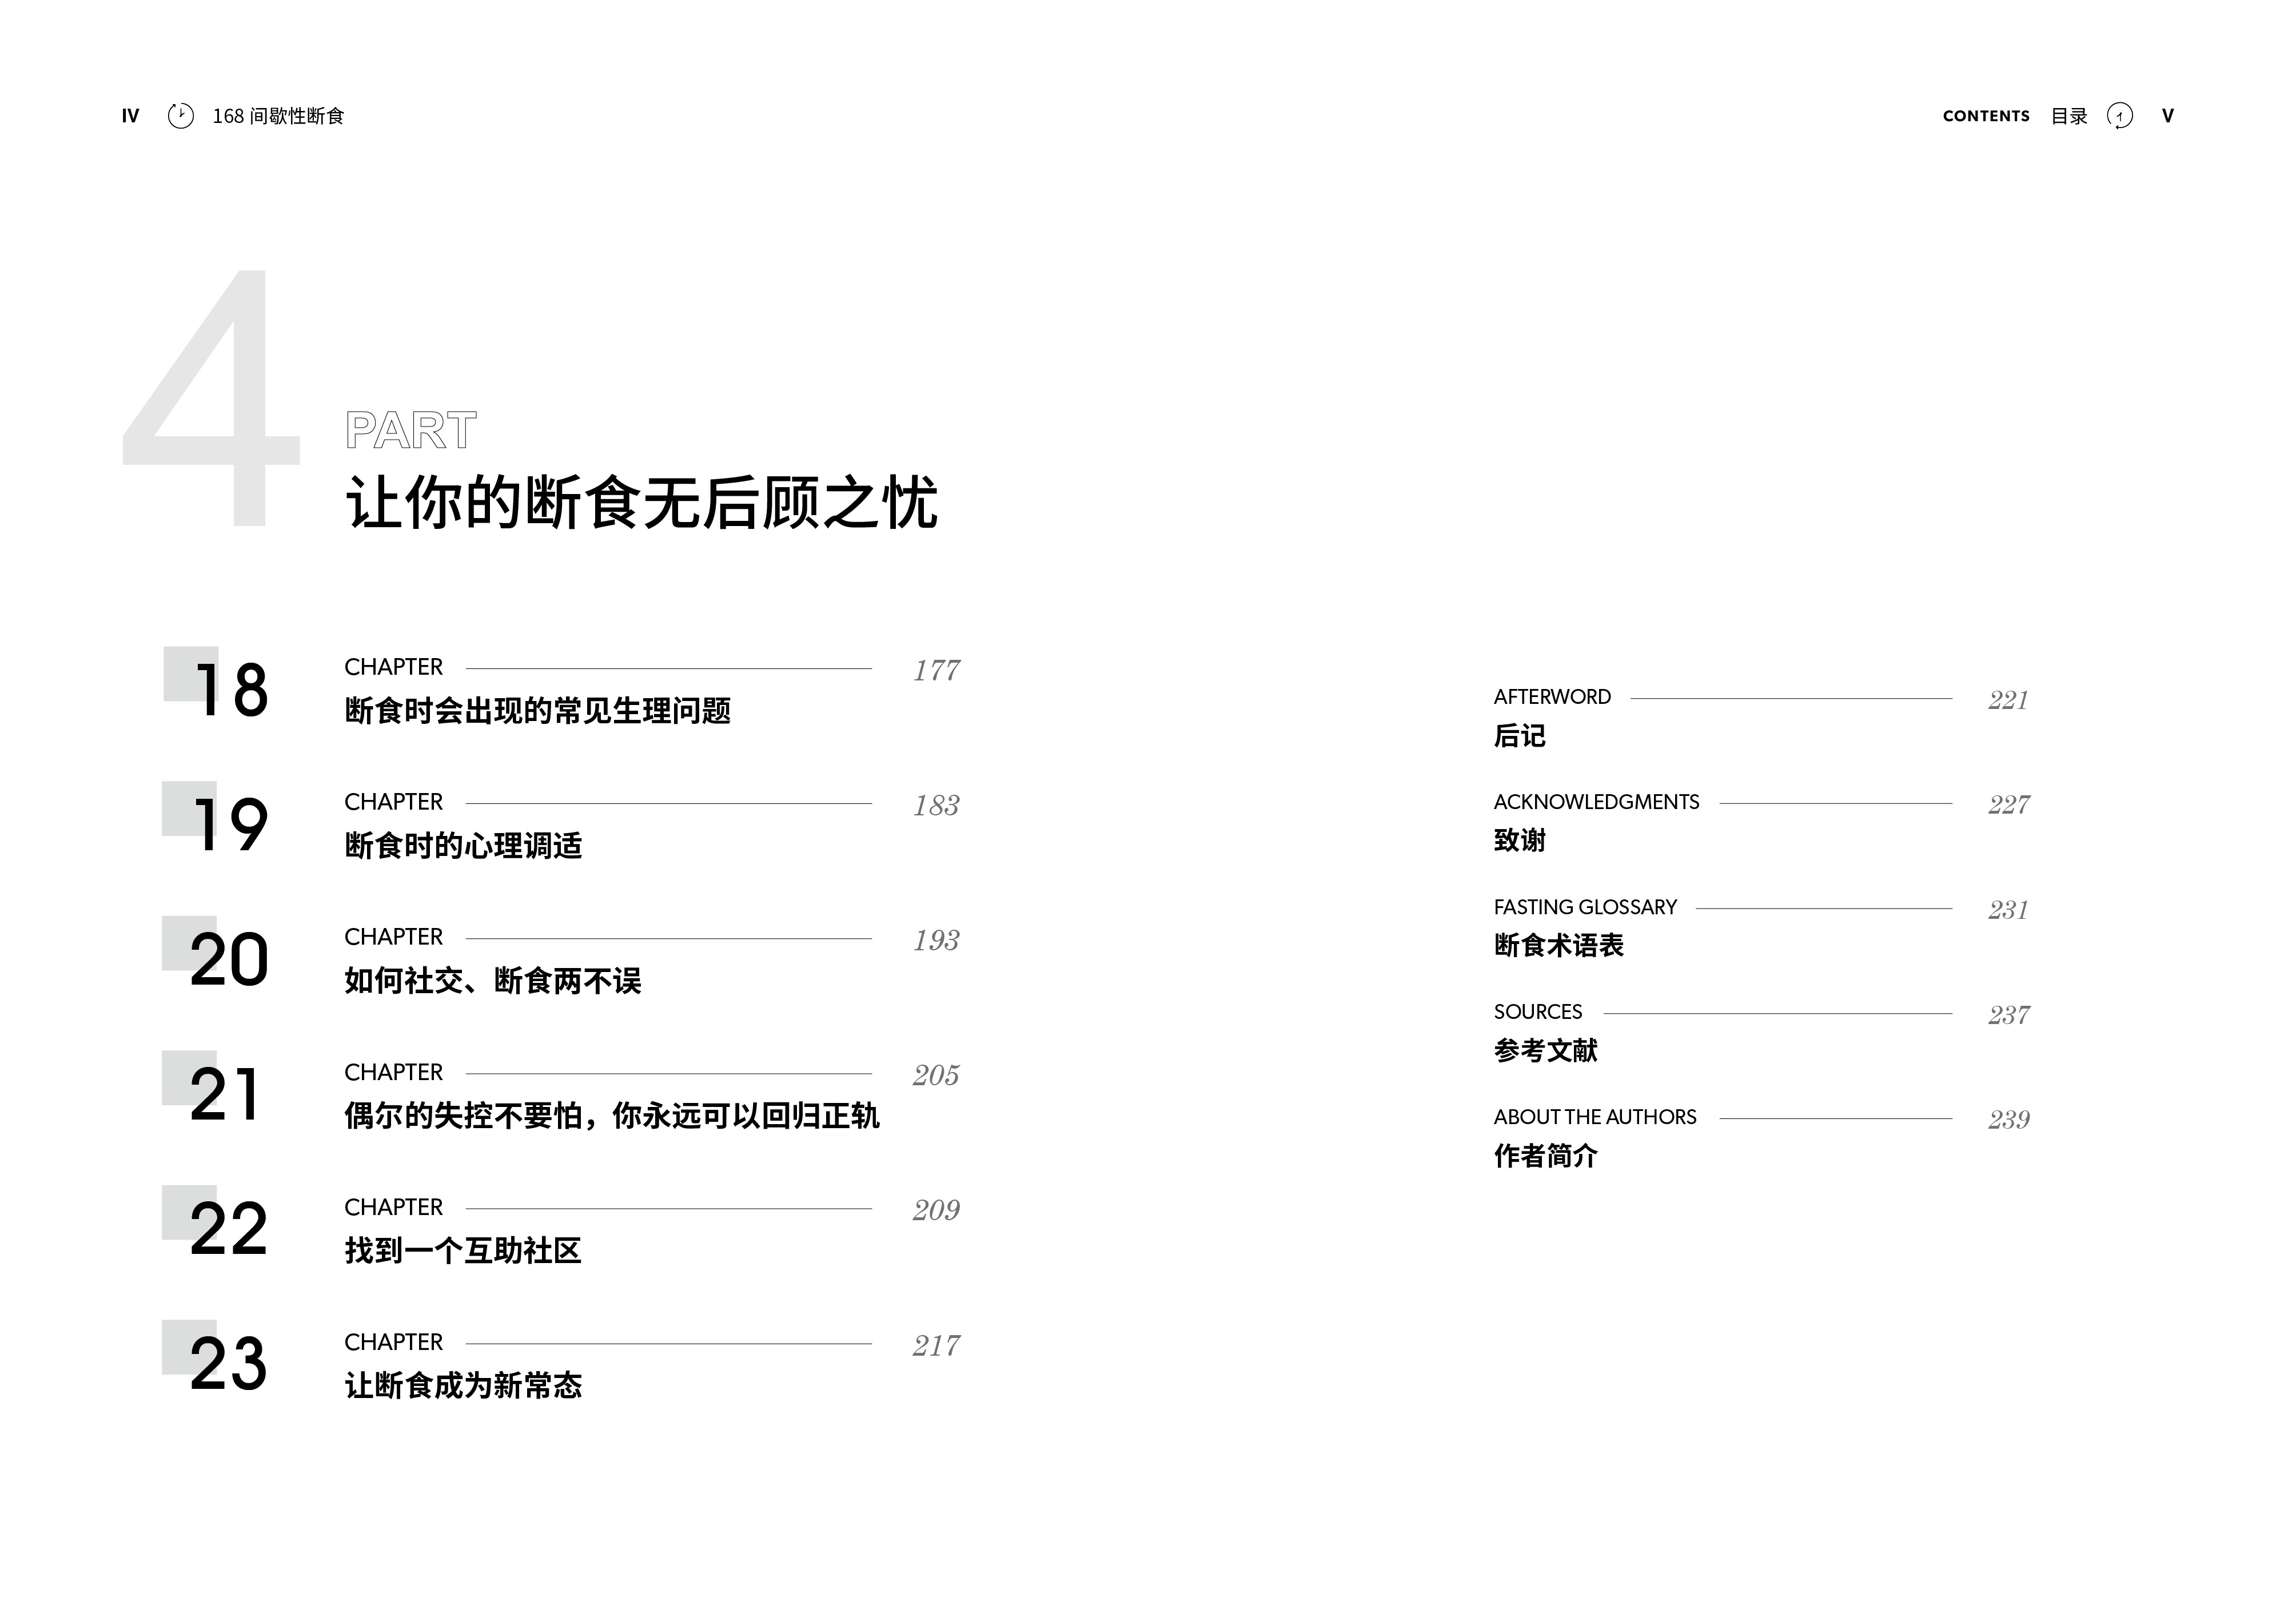Viewport: 2296px width, 1621px height.
Task: Open the 致谢 entry
Action: pos(1519,840)
